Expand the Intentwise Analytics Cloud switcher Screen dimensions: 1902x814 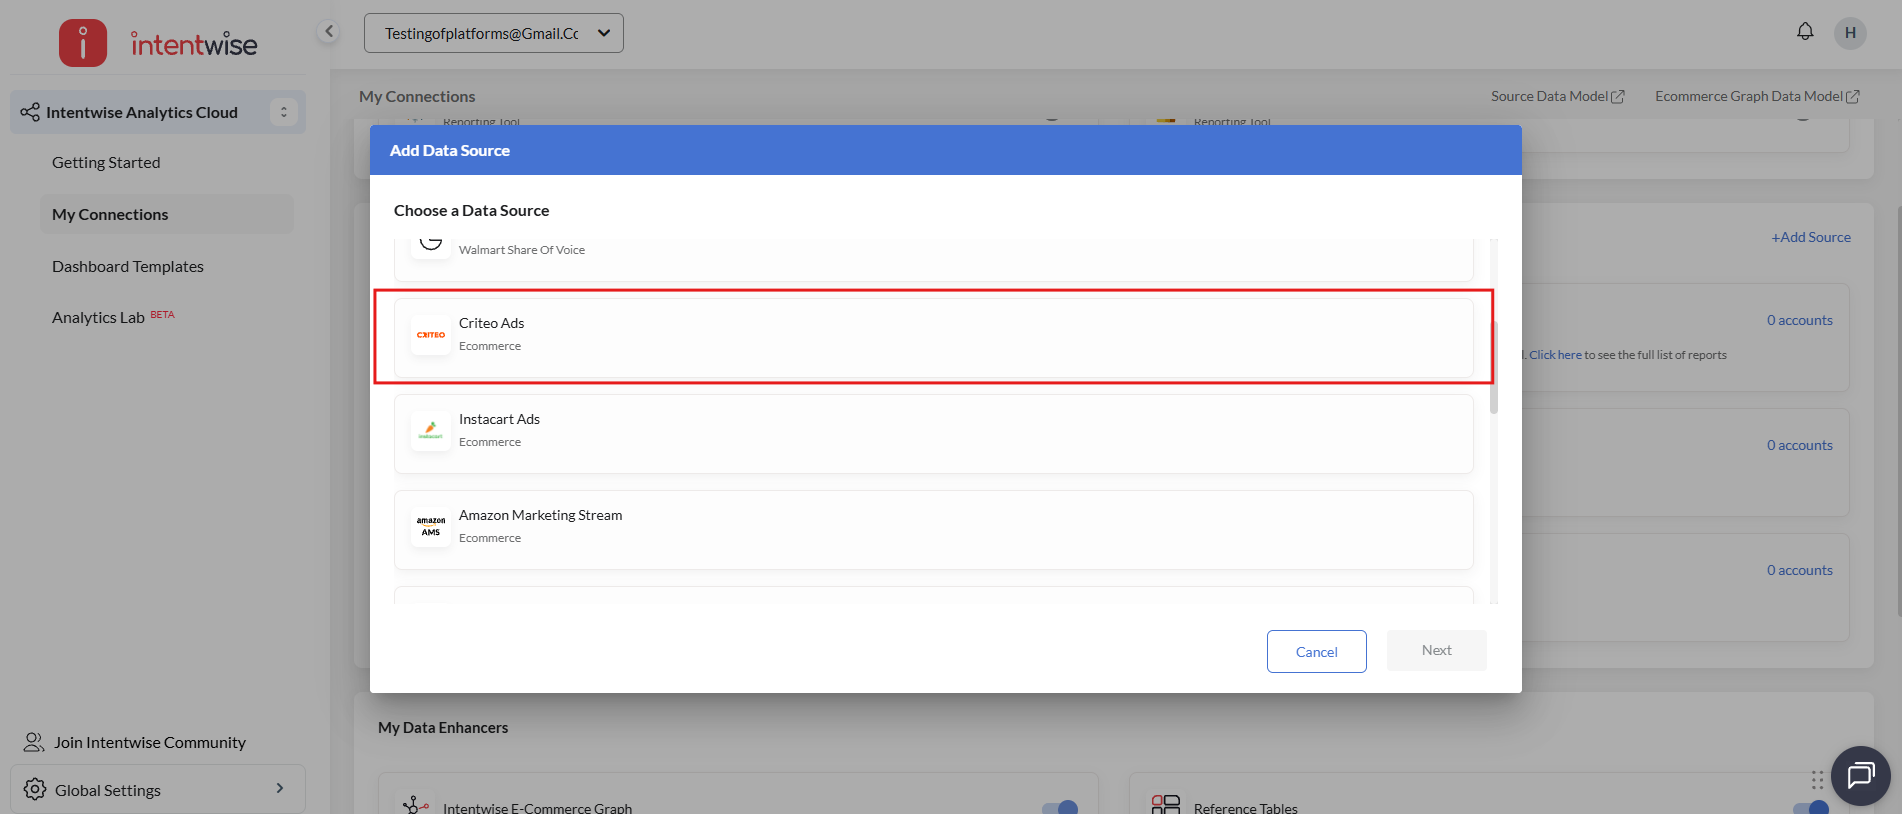pyautogui.click(x=283, y=112)
